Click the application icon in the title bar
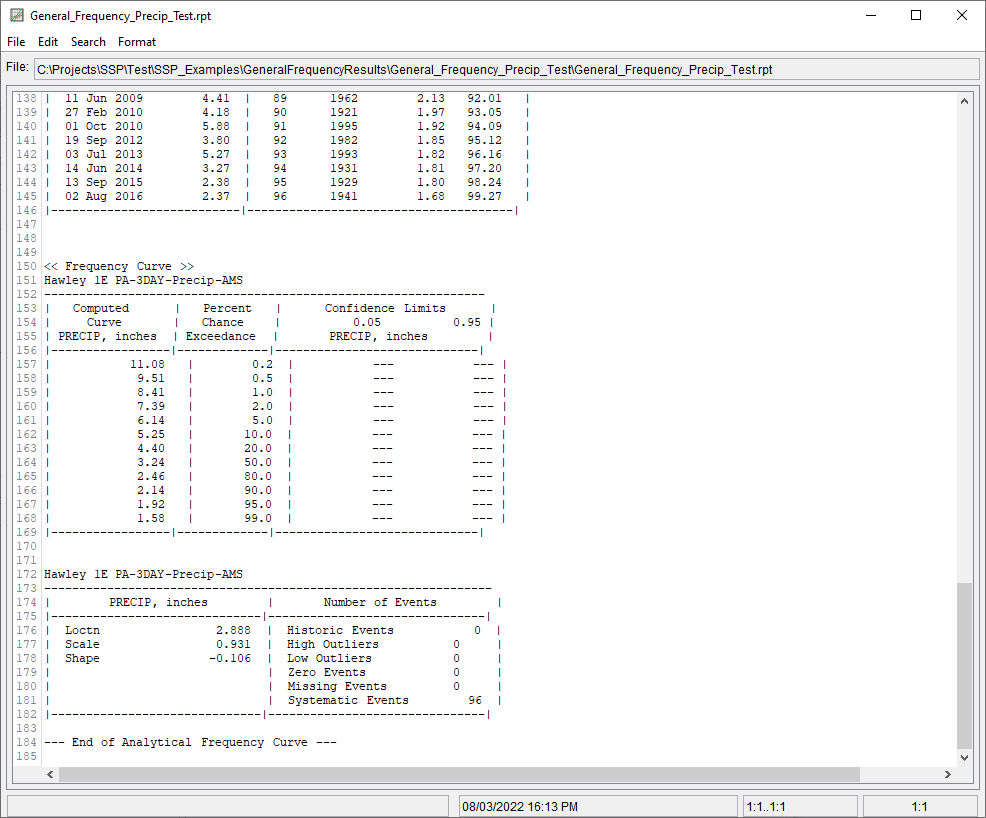Screen dimensions: 986x818 [x=16, y=15]
